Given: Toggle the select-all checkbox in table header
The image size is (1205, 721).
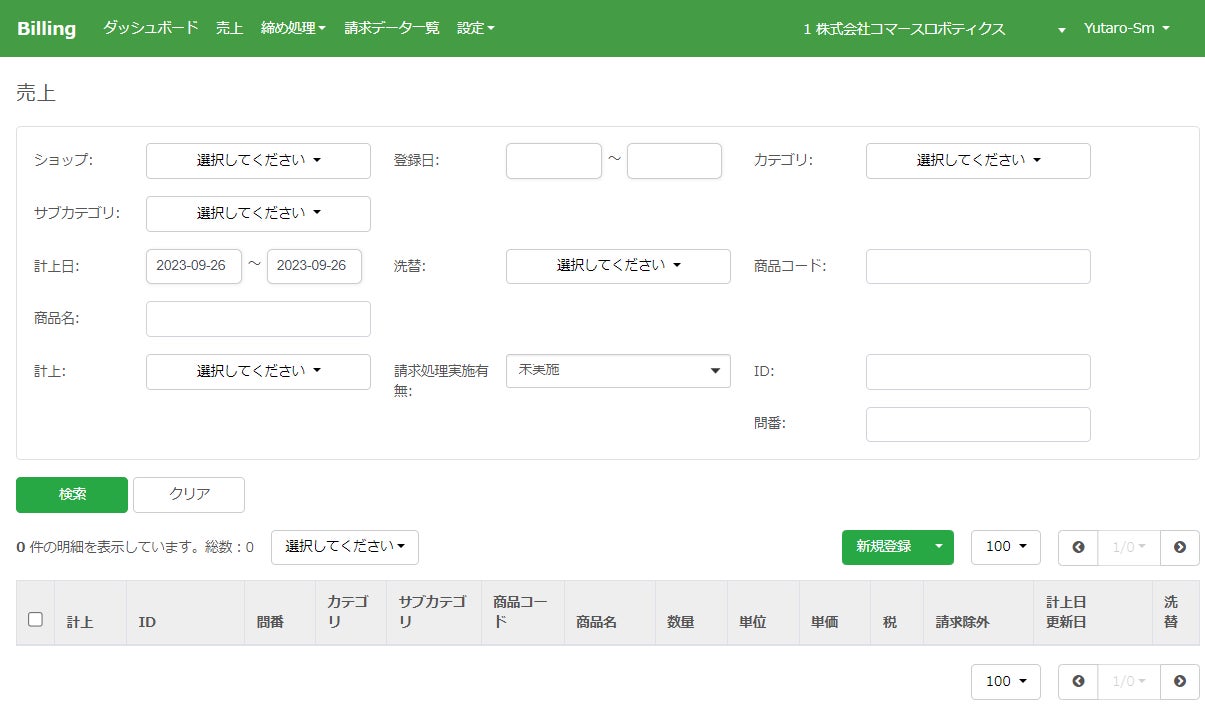Looking at the screenshot, I should [x=35, y=619].
